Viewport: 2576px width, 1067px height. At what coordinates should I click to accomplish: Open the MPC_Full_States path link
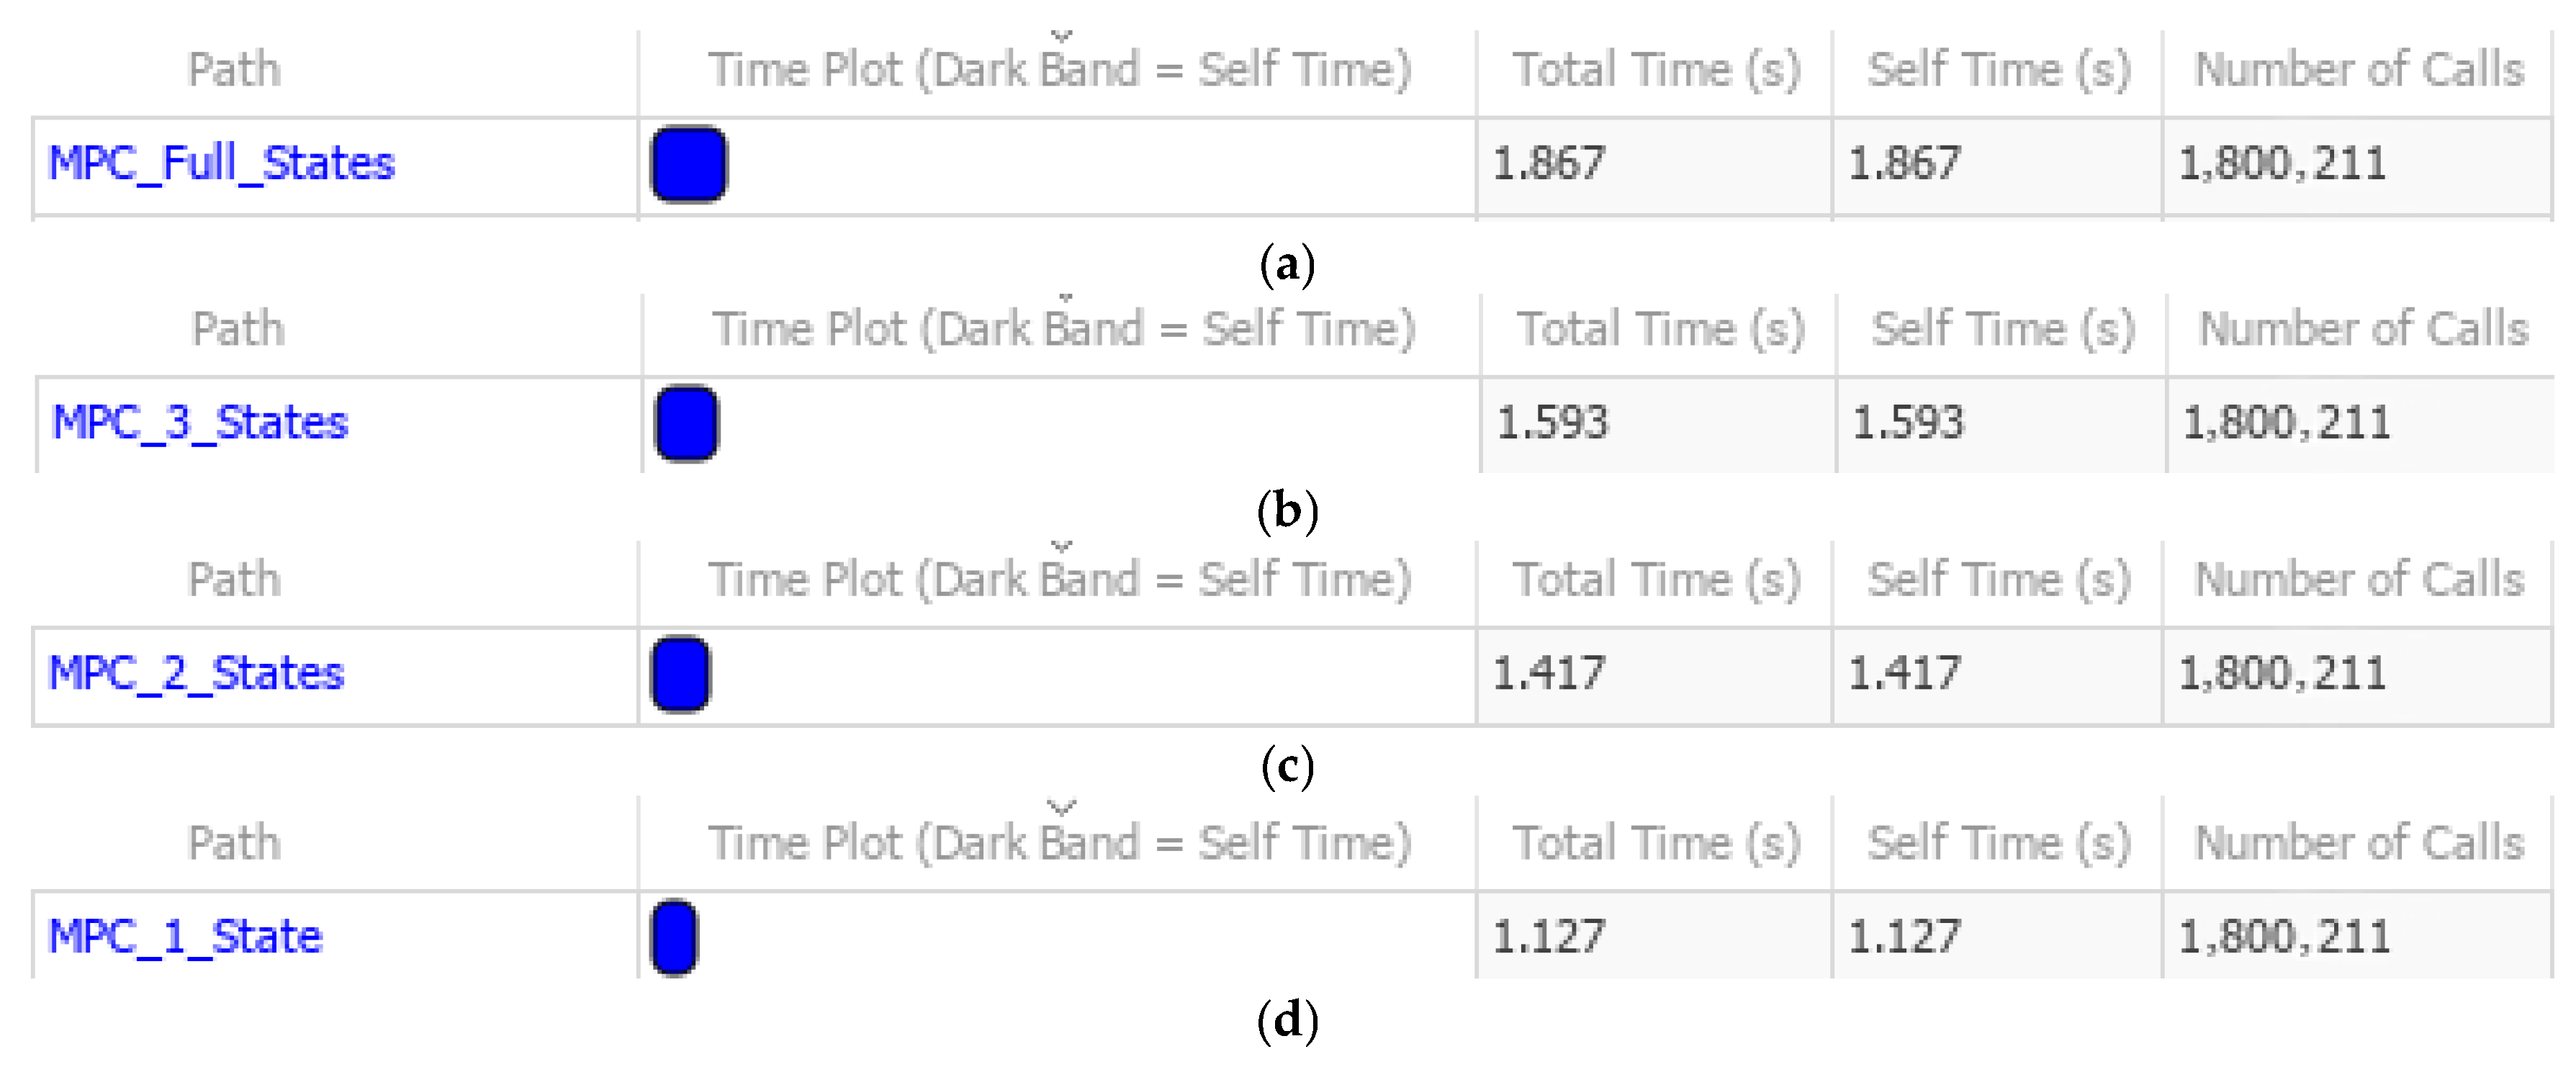click(221, 163)
